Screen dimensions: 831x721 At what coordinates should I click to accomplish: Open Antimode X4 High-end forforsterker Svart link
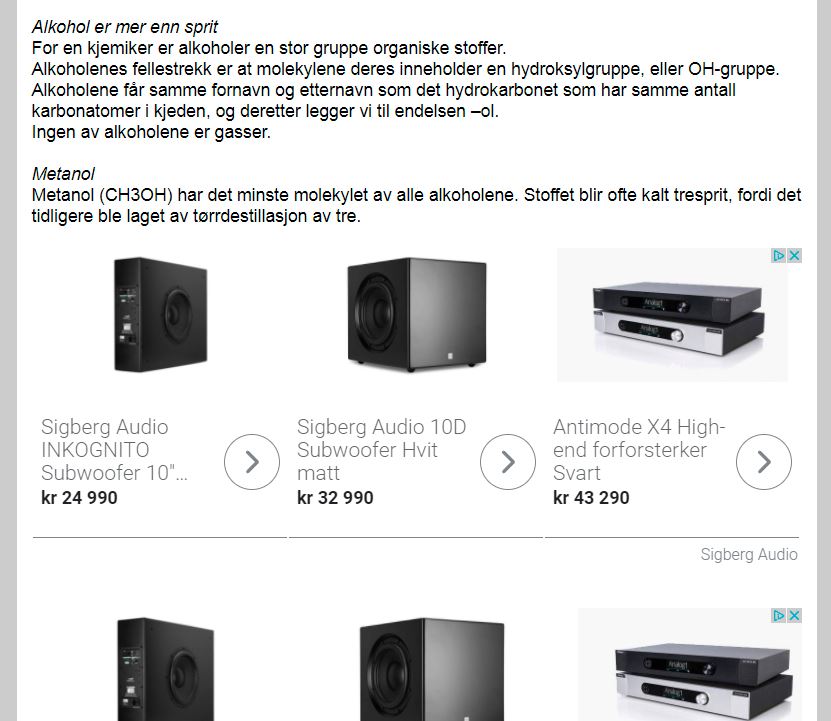click(x=639, y=450)
